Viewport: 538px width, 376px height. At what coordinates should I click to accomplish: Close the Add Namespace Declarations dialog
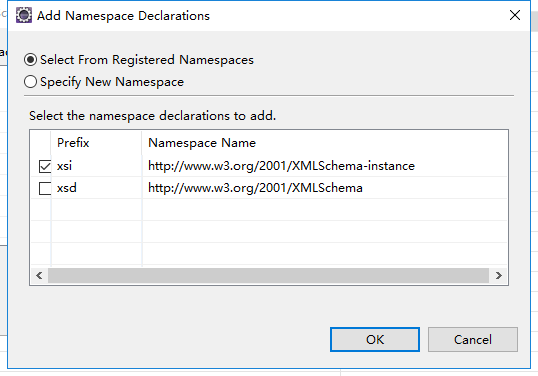[515, 15]
